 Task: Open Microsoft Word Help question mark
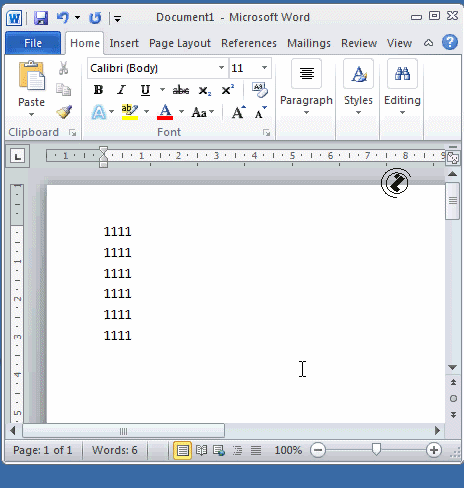tap(450, 43)
